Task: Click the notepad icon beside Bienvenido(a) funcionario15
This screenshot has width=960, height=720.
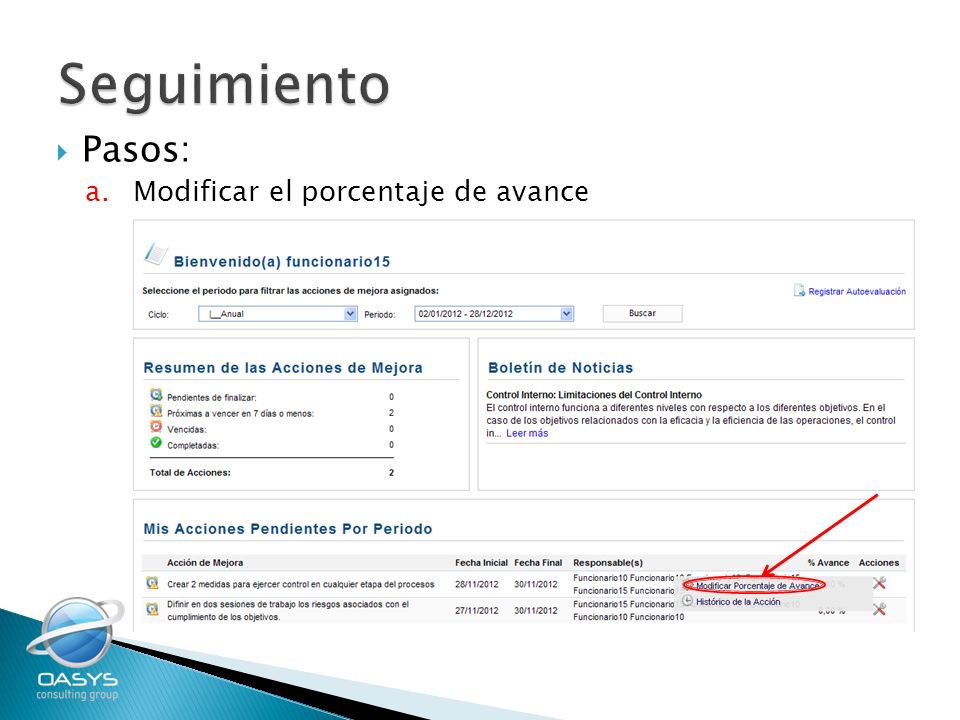Action: click(x=156, y=255)
